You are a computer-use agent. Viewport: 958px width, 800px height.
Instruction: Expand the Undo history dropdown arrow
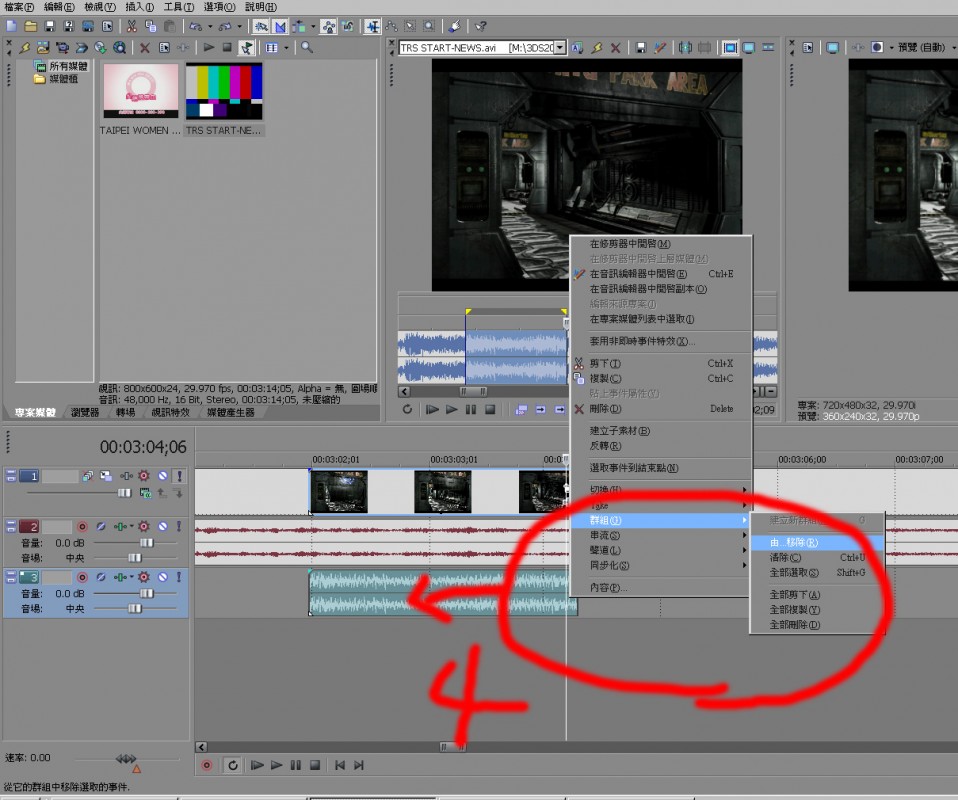tap(211, 26)
